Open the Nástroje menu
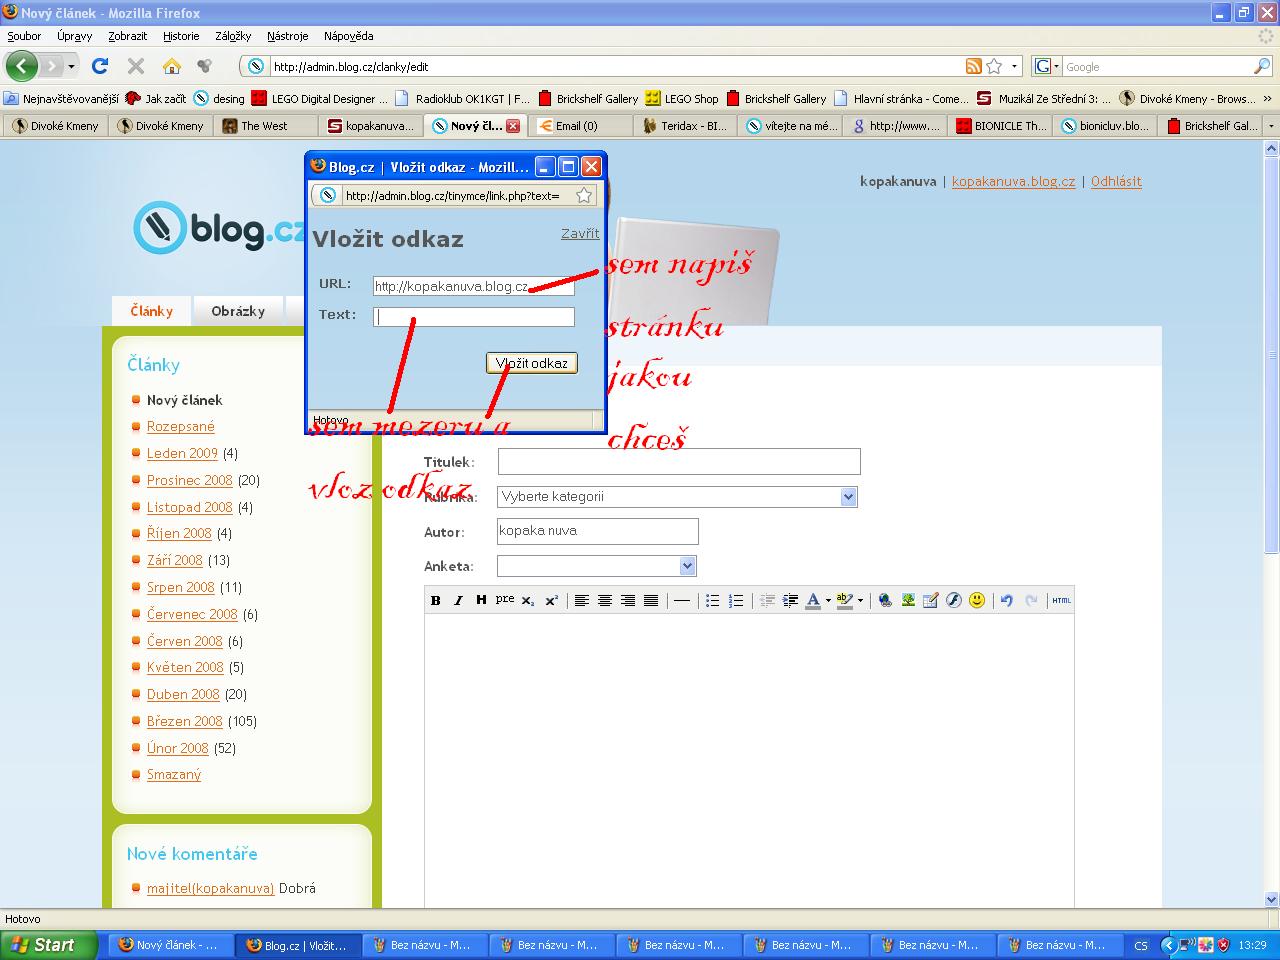The height and width of the screenshot is (960, 1280). coord(288,36)
